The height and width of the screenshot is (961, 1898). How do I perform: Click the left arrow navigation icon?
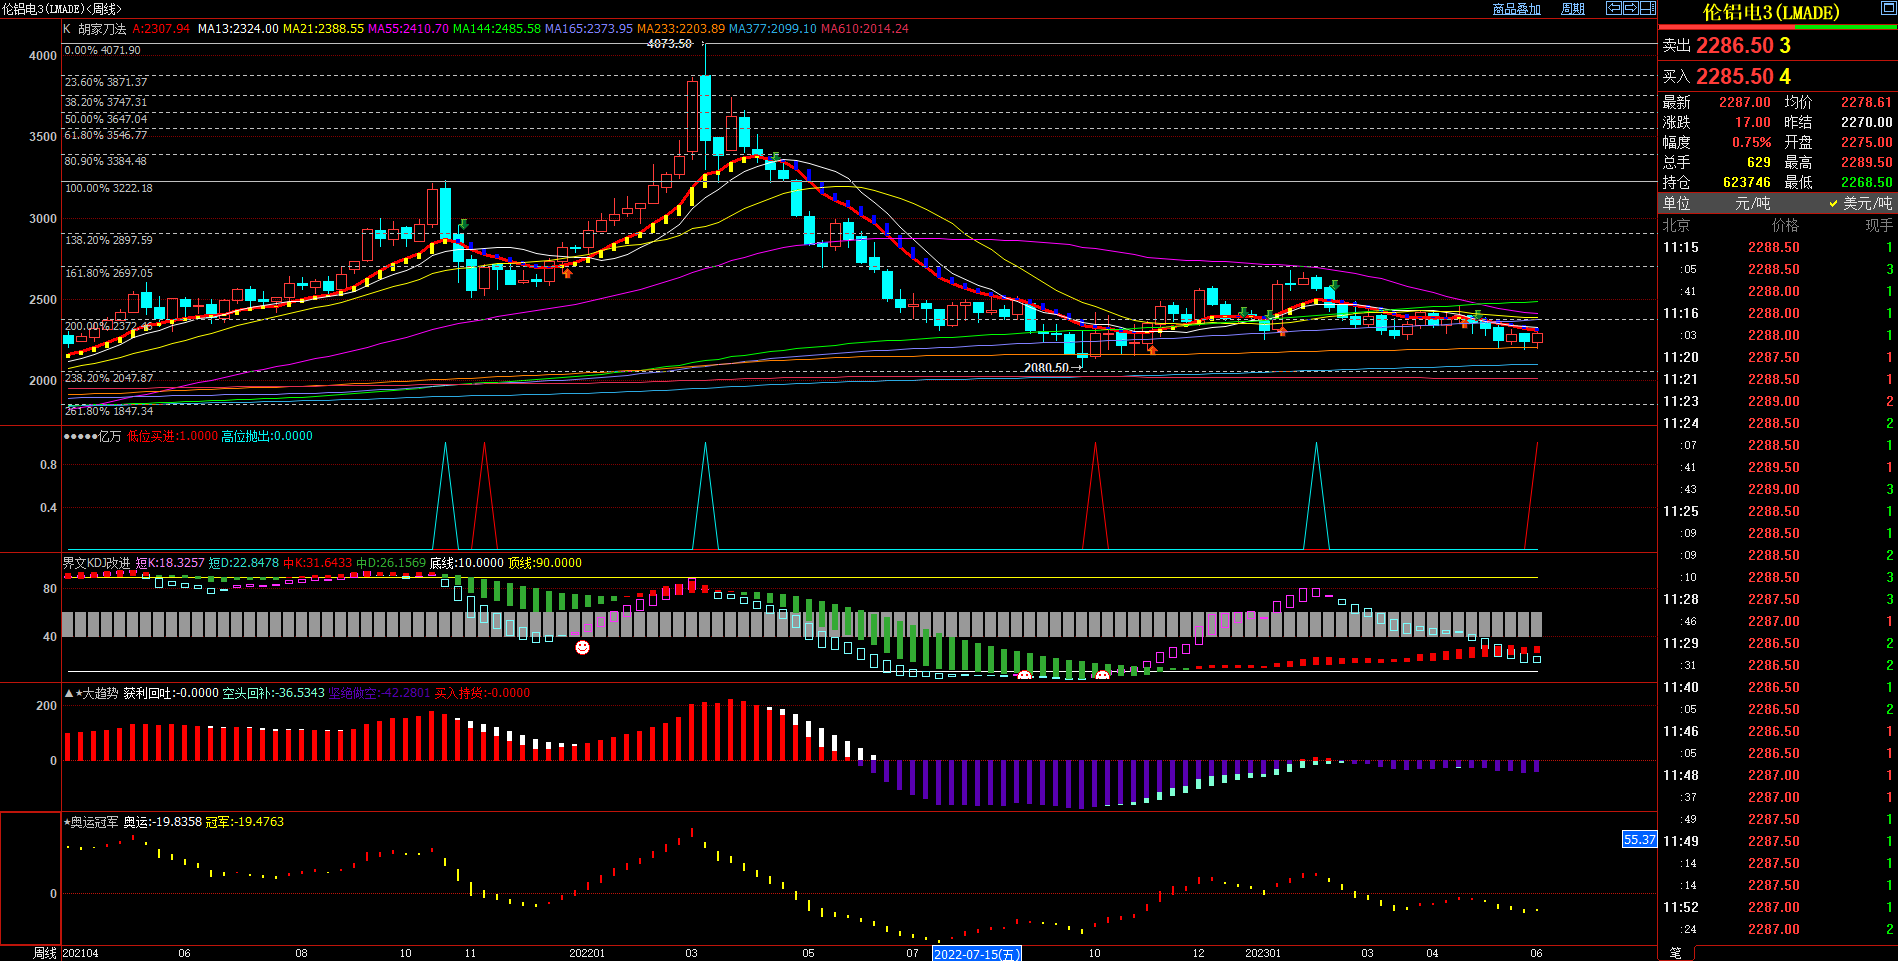(1614, 8)
